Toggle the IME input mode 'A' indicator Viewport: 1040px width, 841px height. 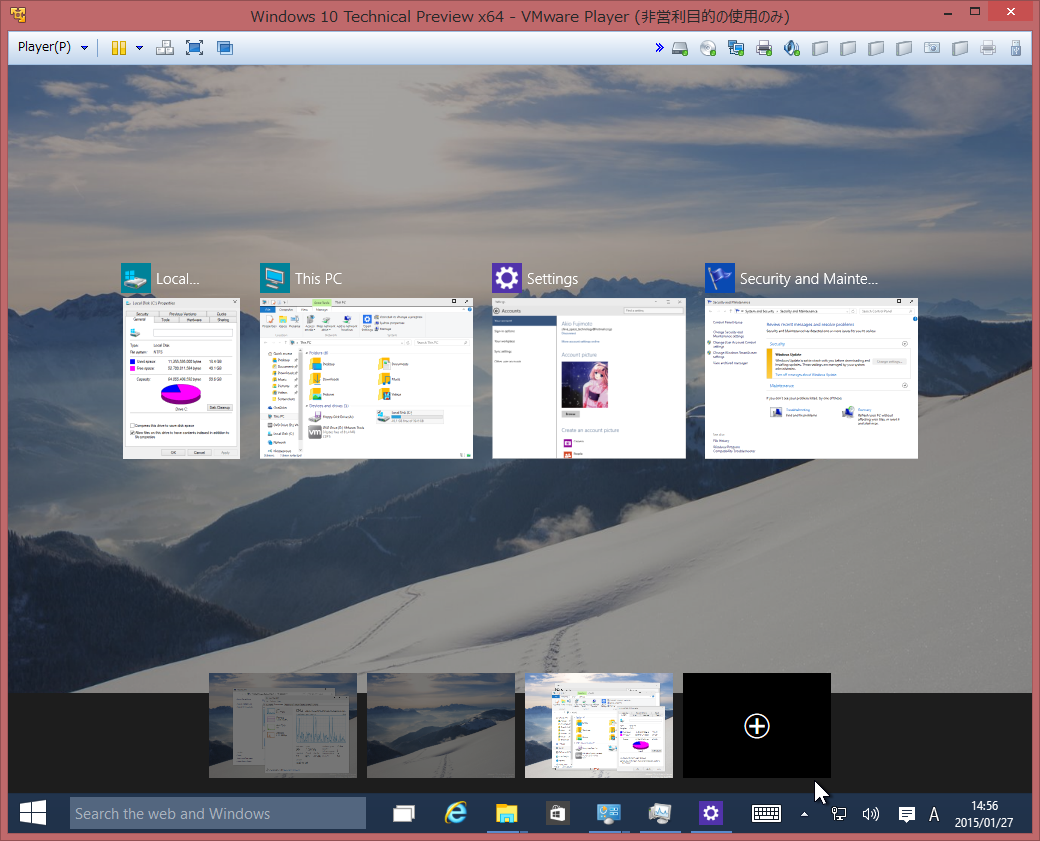pos(934,814)
